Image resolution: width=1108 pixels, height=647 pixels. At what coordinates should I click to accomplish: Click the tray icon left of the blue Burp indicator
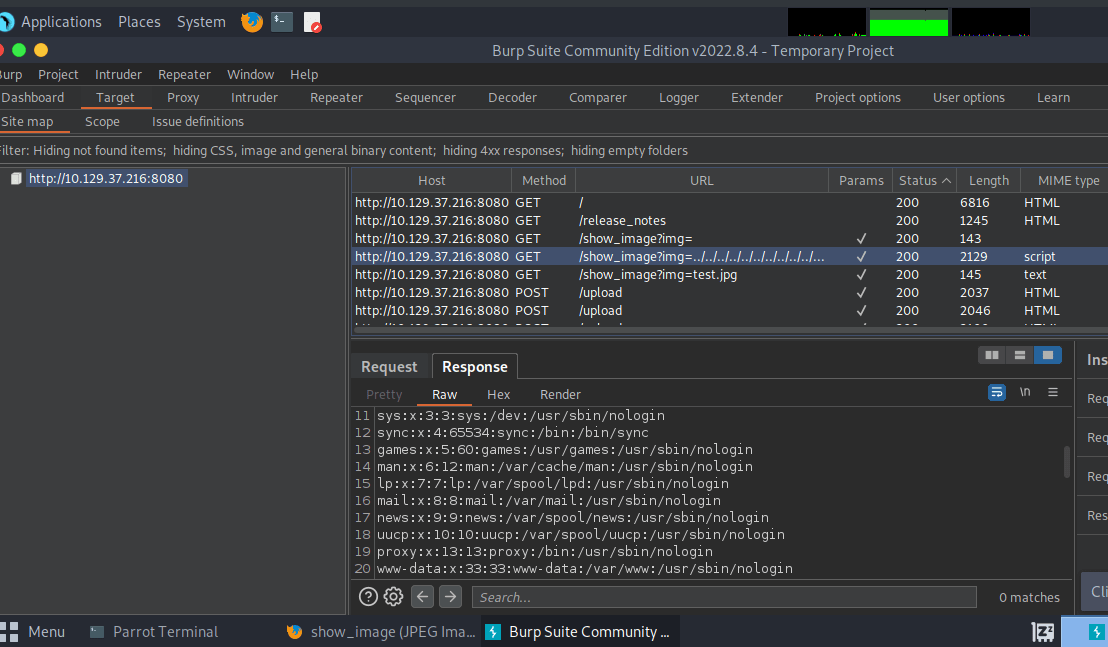tap(1042, 631)
